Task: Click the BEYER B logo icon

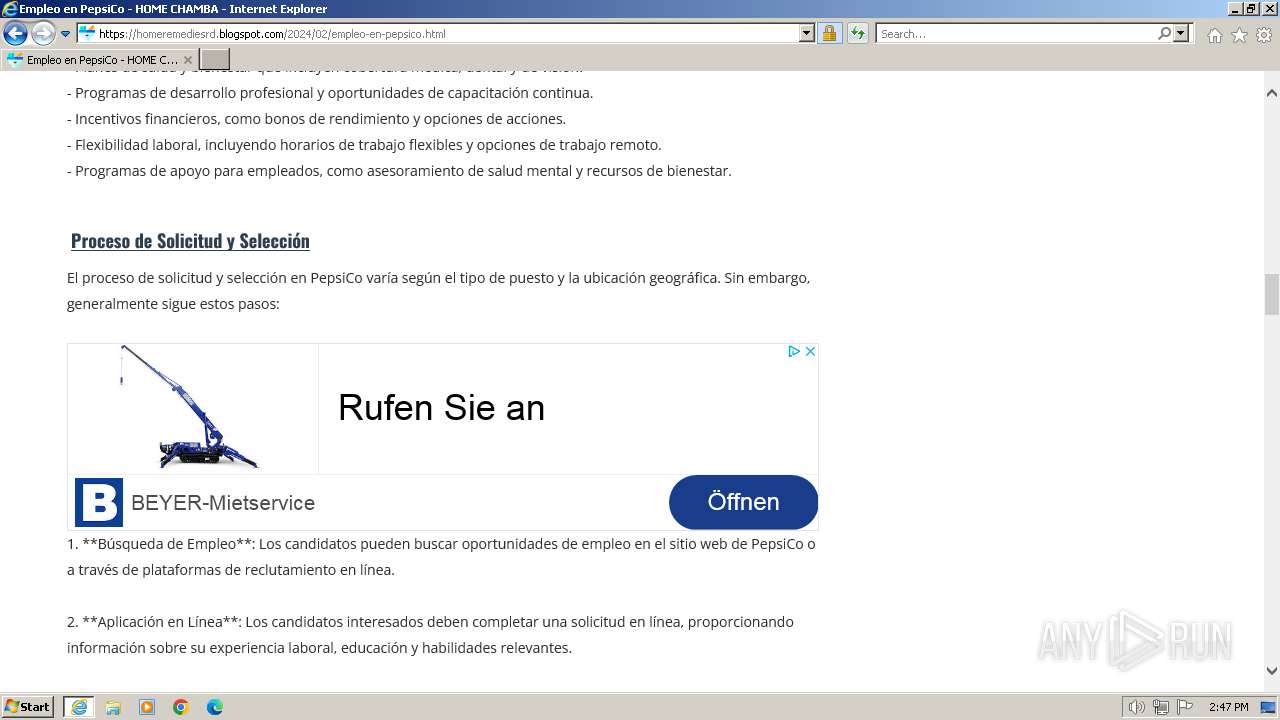Action: pos(99,502)
